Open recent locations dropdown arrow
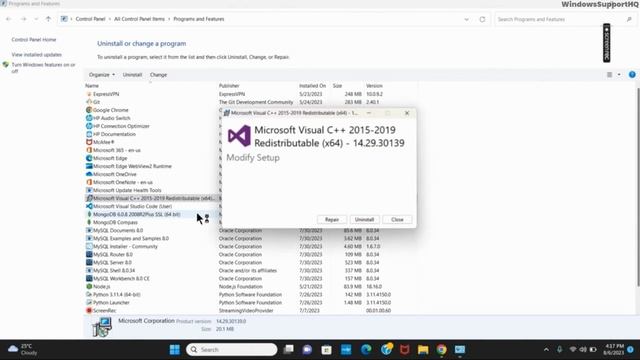640x360 pixels. coord(36,19)
